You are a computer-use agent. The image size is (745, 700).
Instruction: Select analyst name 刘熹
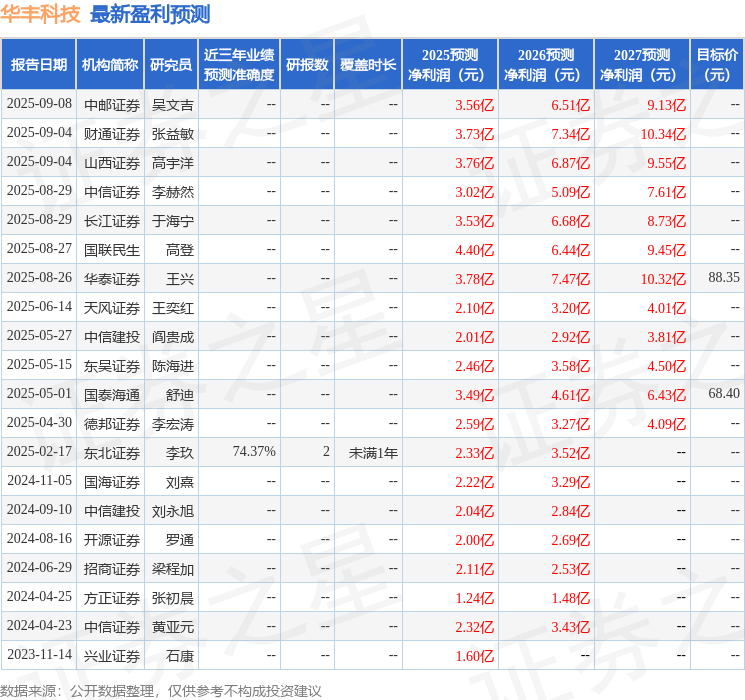click(180, 482)
